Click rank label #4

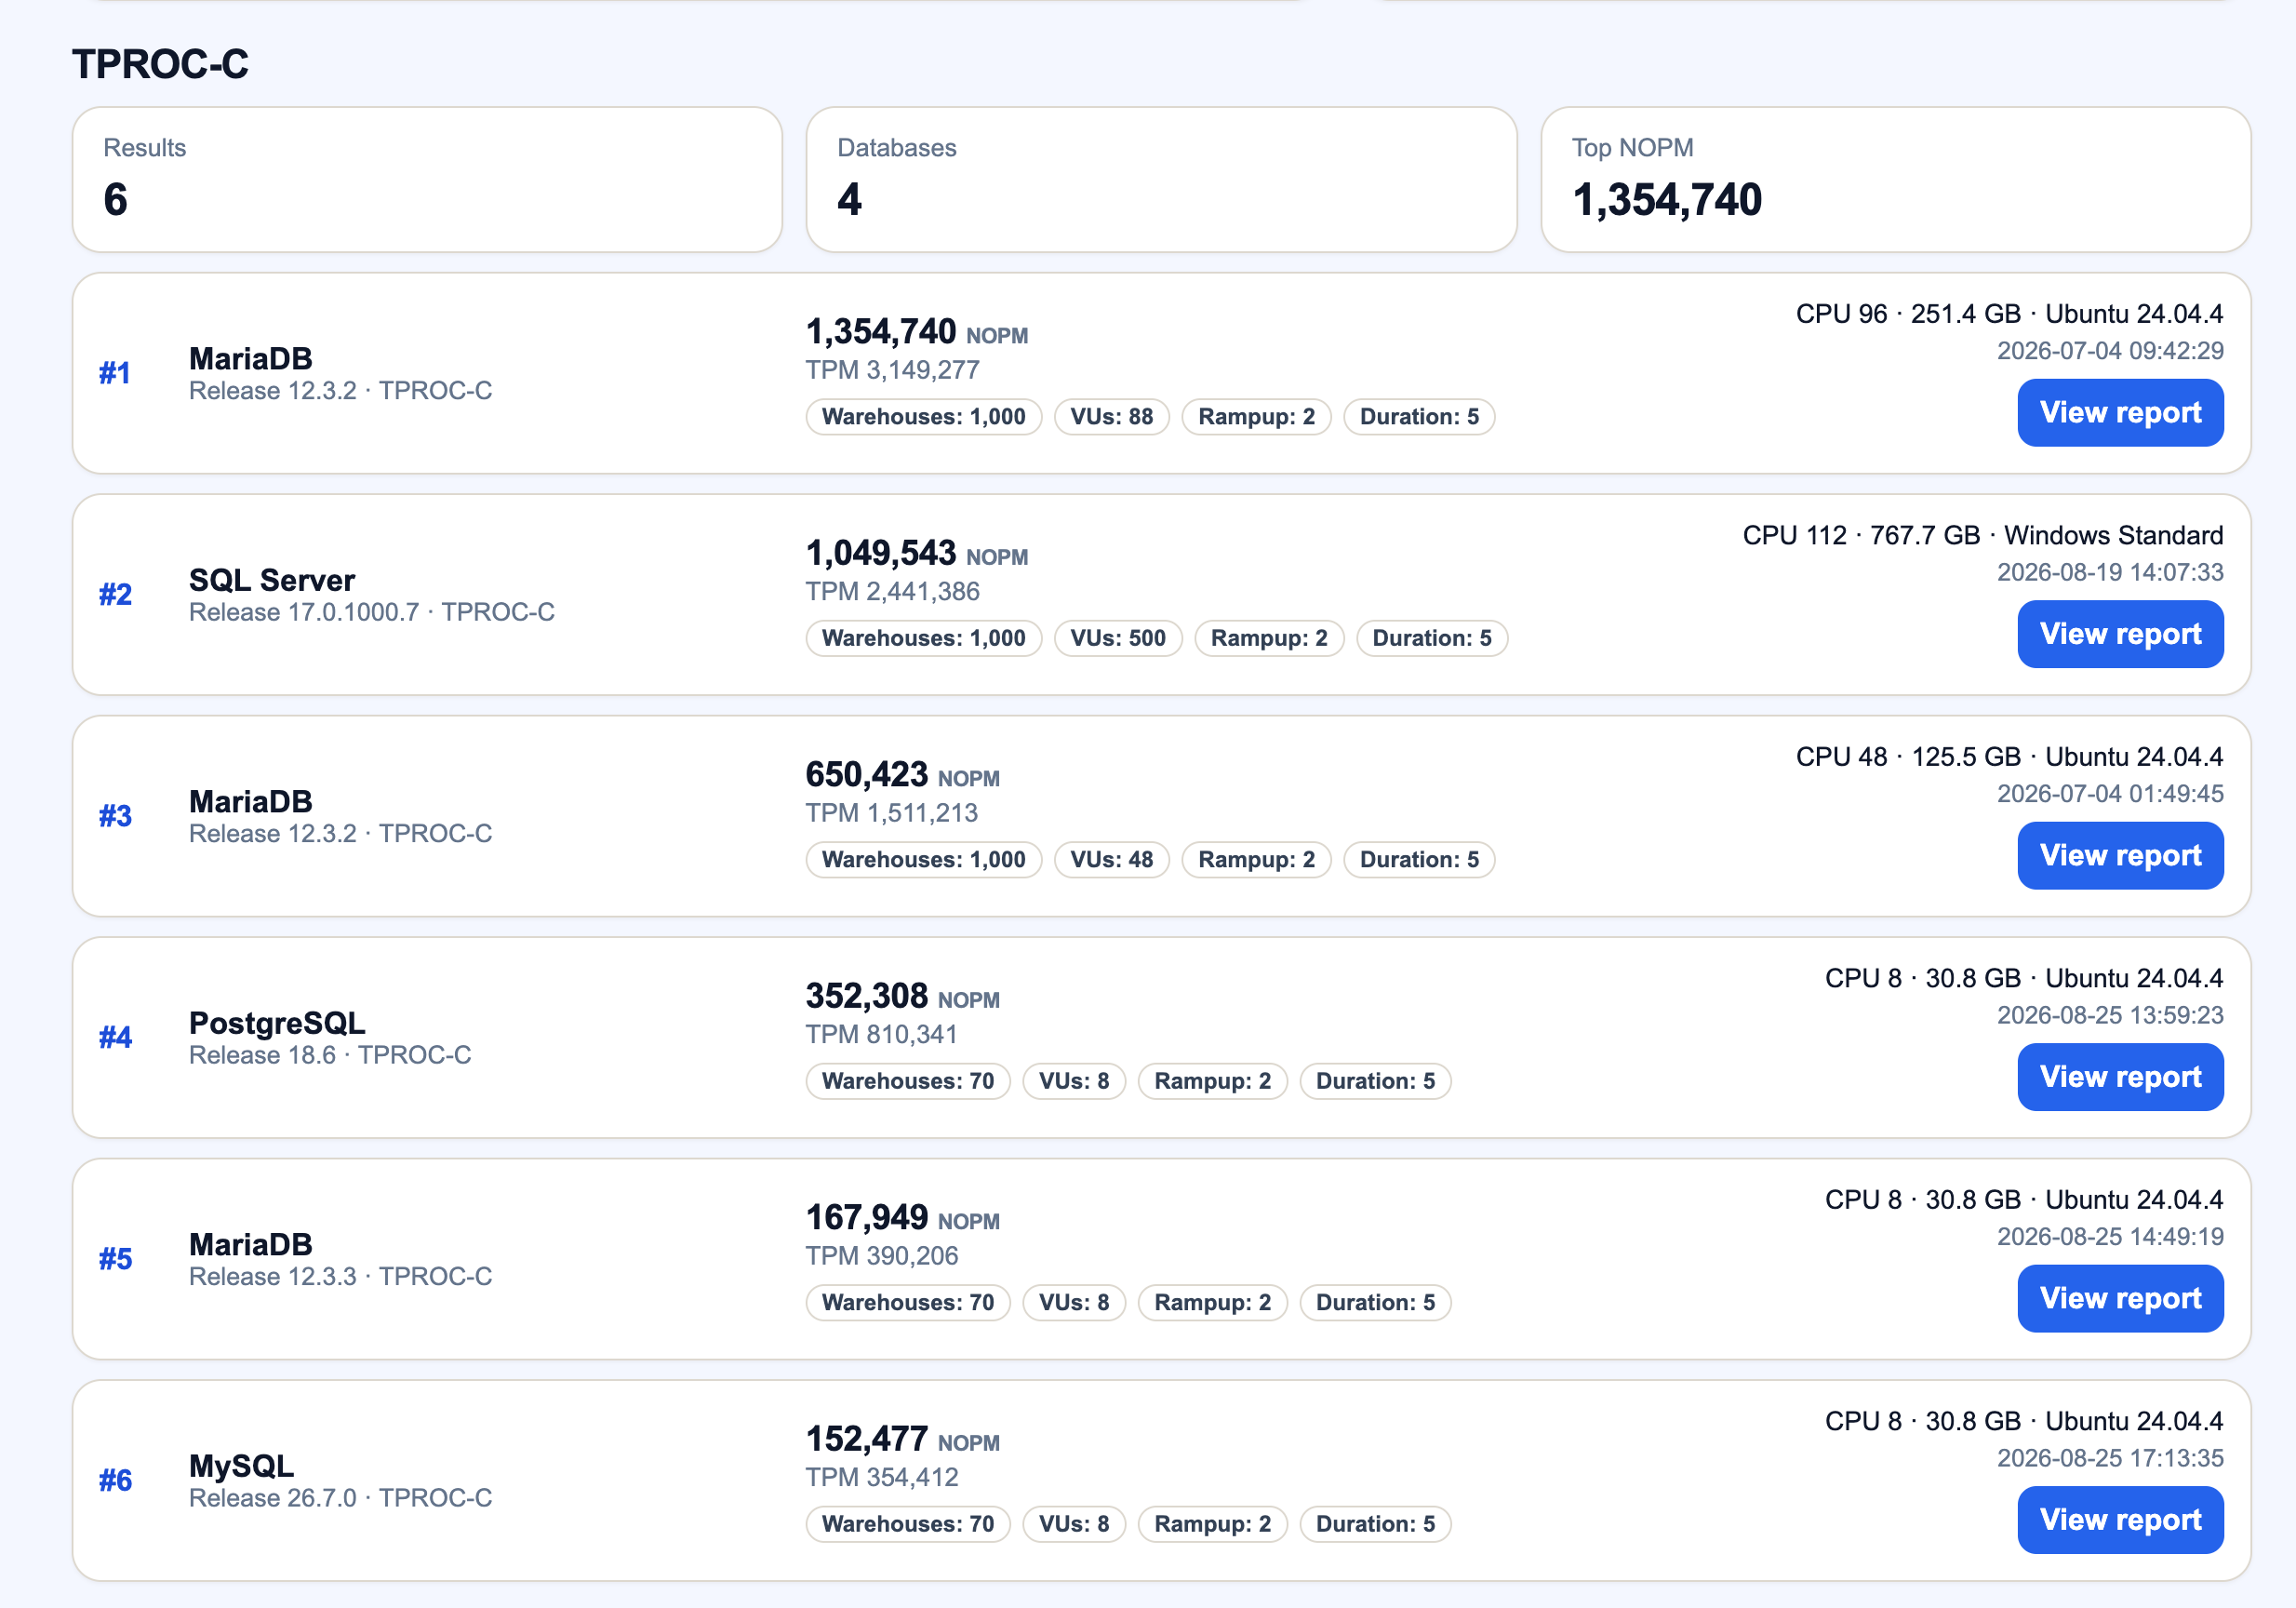pyautogui.click(x=115, y=1038)
